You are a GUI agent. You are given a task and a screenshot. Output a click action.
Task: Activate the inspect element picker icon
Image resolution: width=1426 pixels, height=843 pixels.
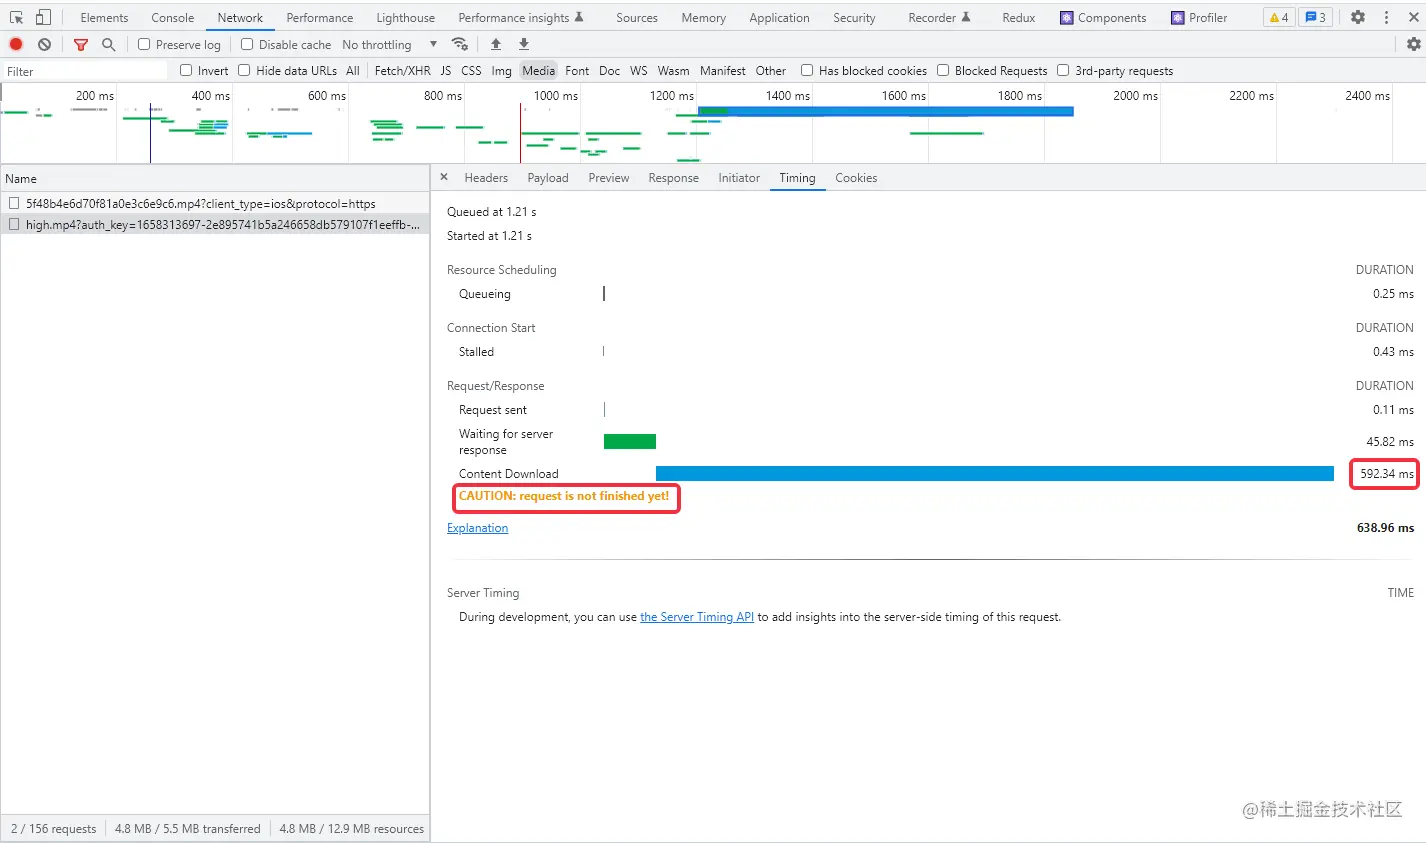coord(17,17)
